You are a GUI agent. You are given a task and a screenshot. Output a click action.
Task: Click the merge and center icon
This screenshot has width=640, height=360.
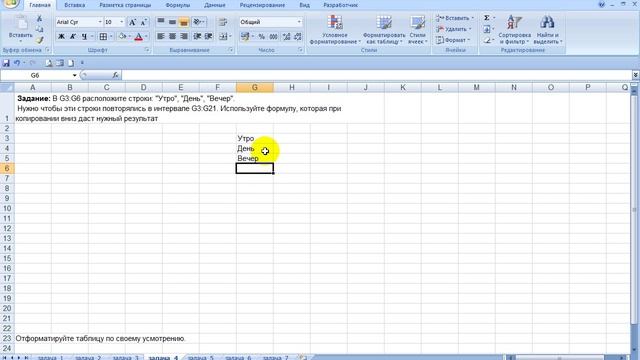pos(223,37)
